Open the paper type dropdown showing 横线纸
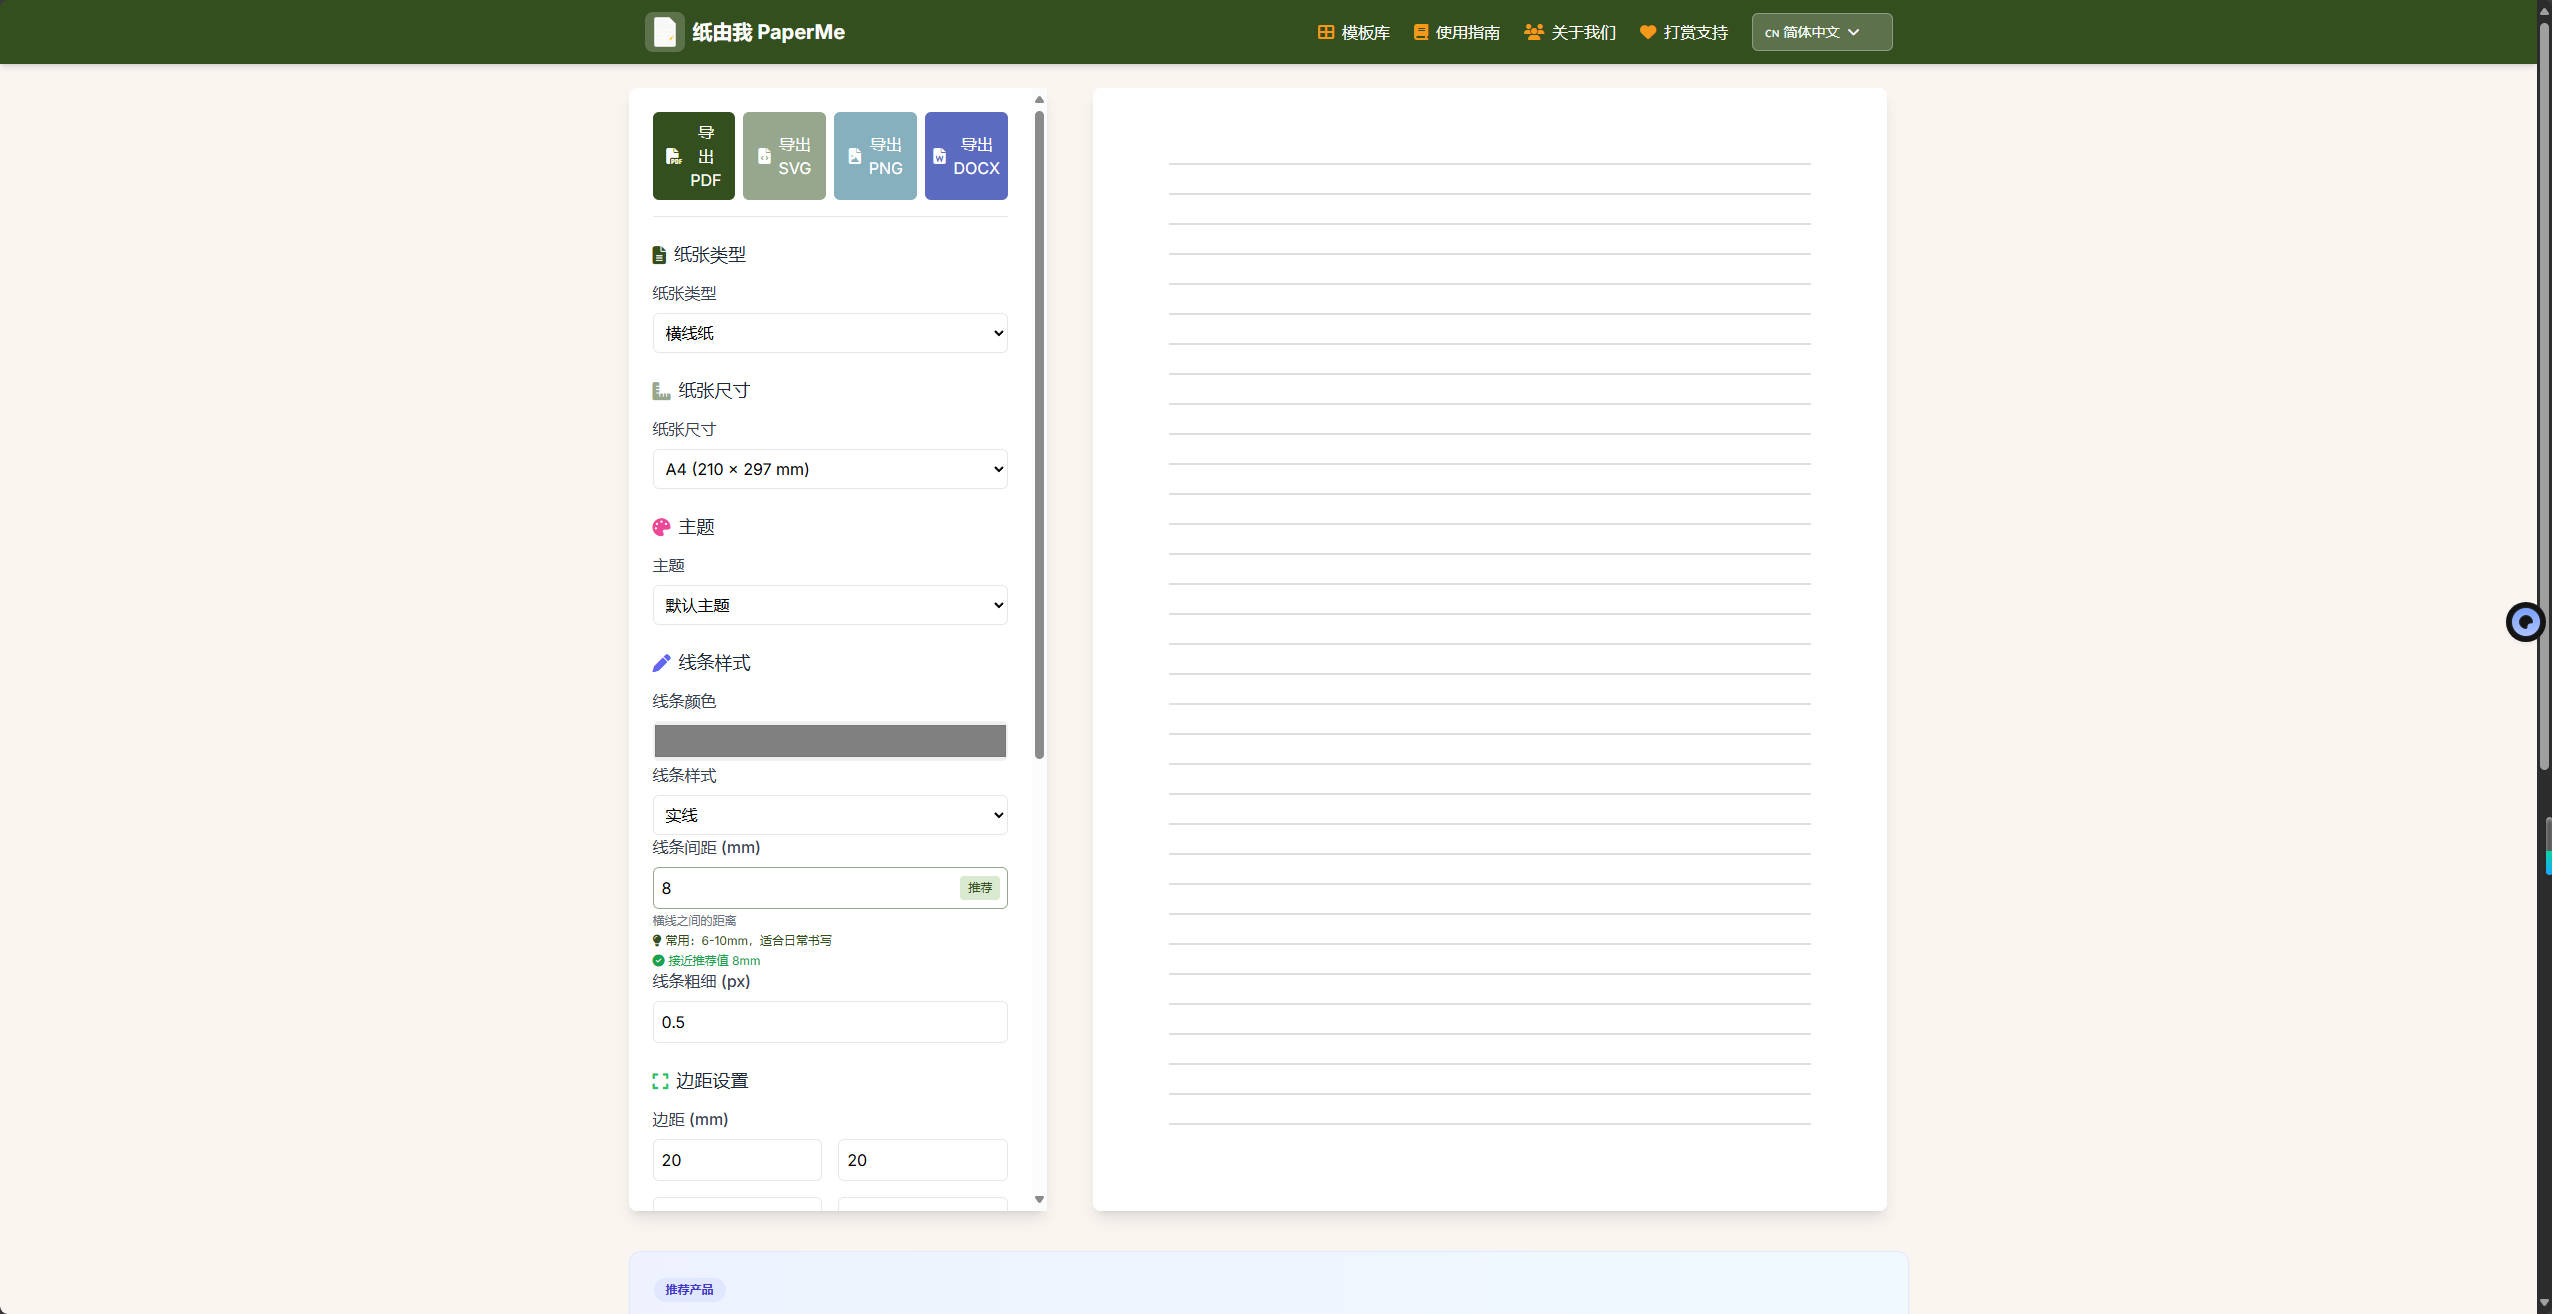This screenshot has width=2552, height=1314. pos(829,333)
